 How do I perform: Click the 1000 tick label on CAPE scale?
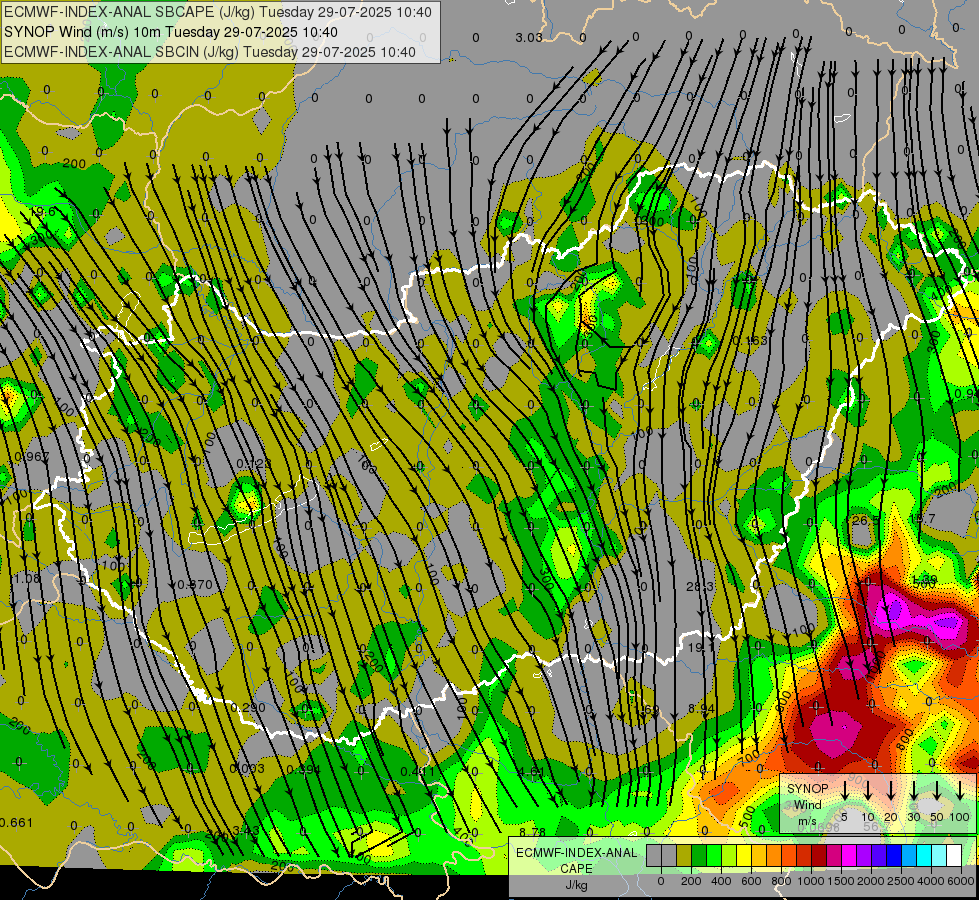click(x=811, y=881)
